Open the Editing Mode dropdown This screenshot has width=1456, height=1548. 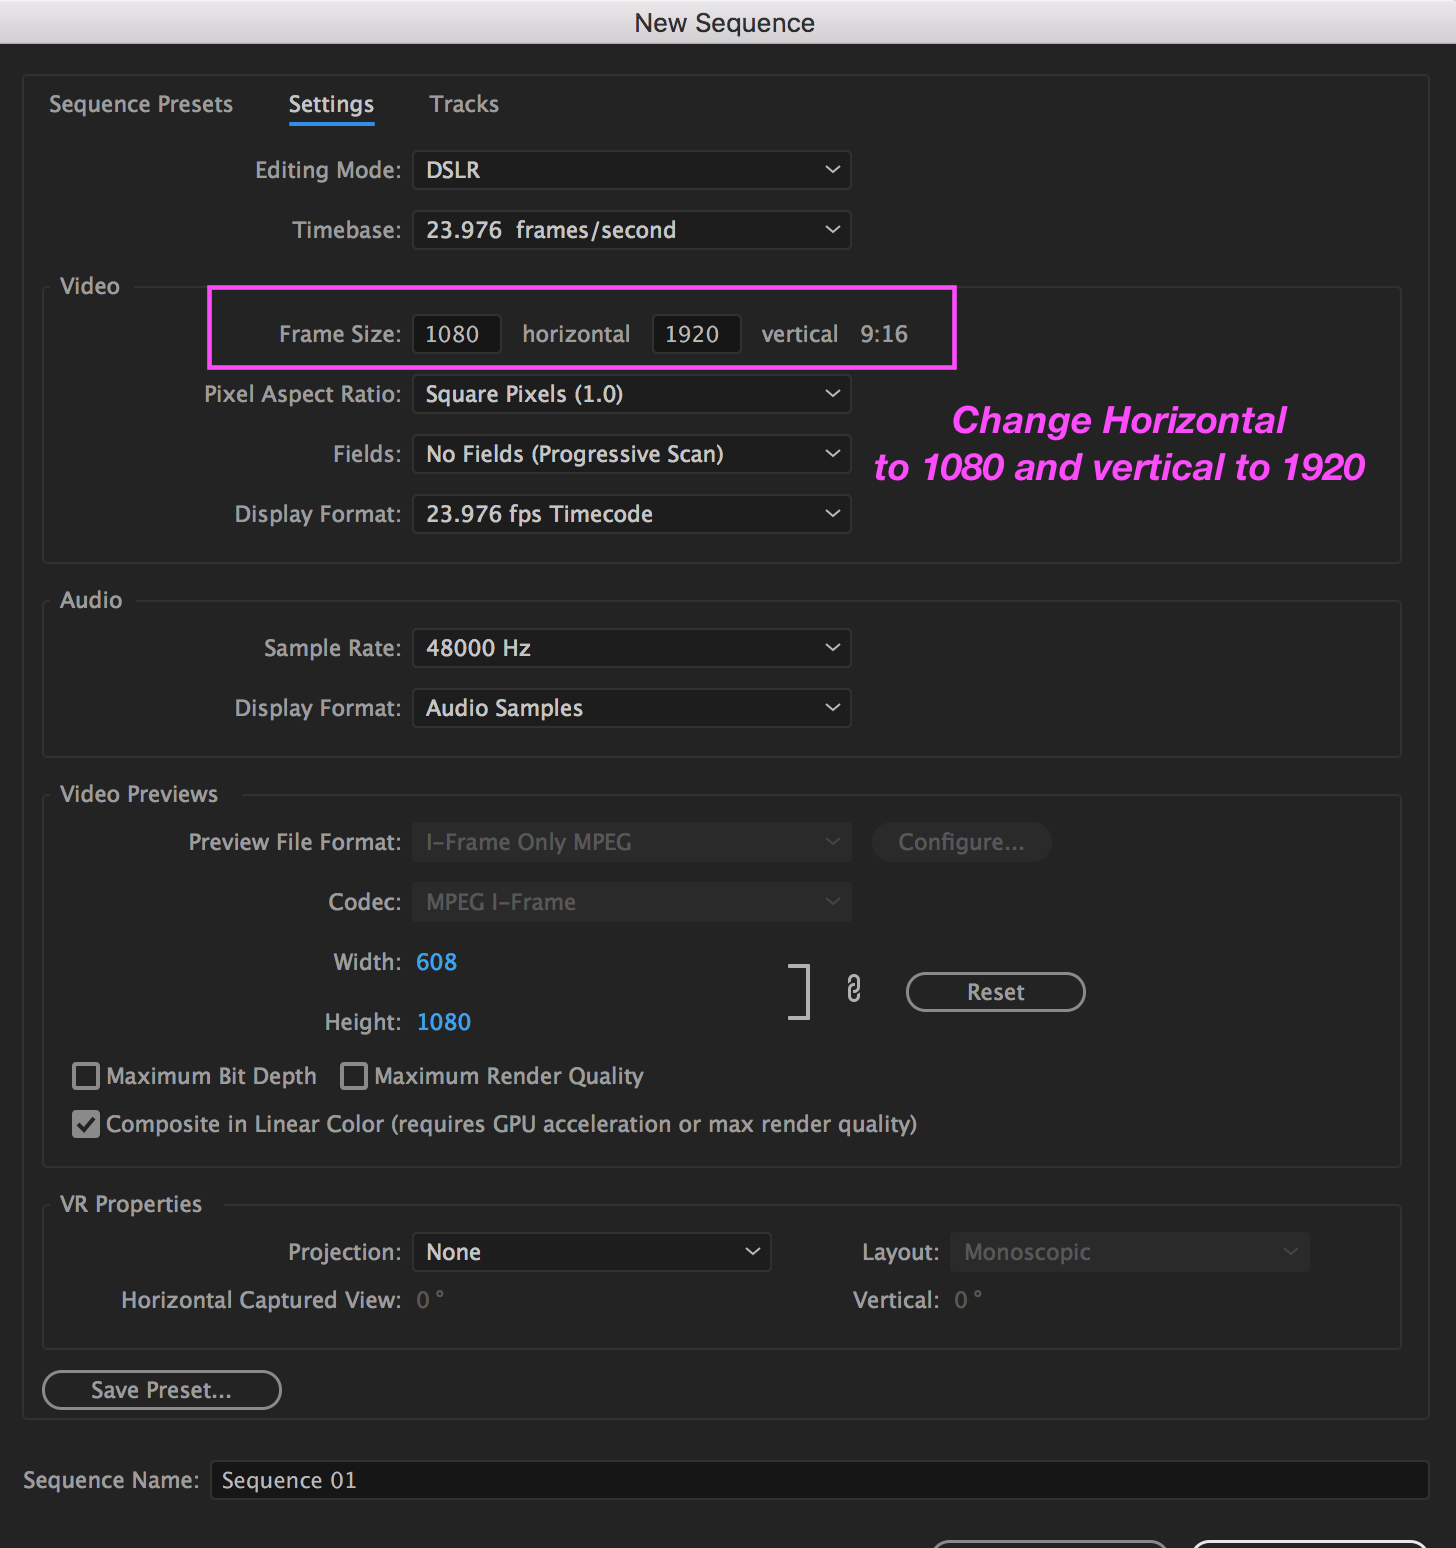(631, 170)
